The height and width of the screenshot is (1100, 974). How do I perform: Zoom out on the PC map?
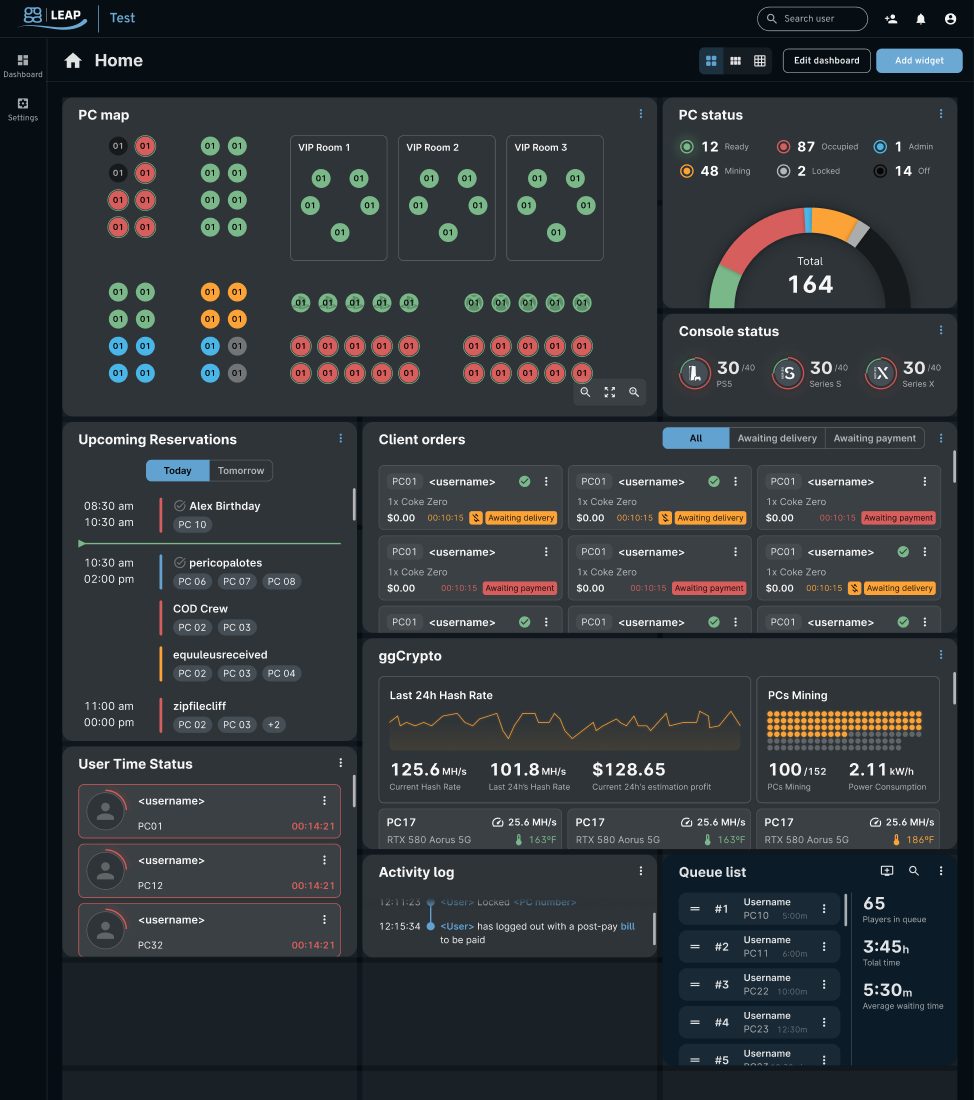tap(585, 392)
